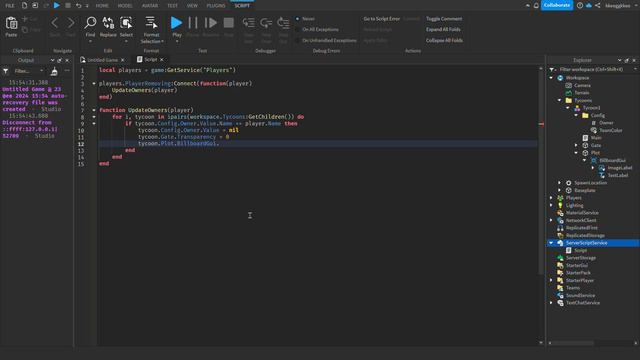Click the large Stop test button
640x360 pixels.
[229, 23]
